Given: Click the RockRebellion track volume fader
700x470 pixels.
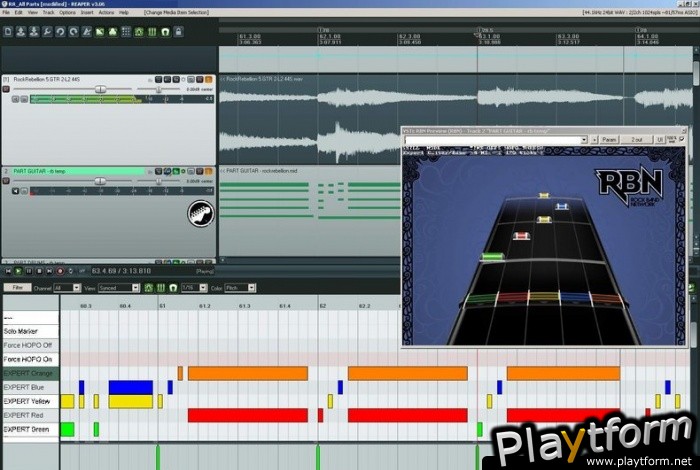Looking at the screenshot, I should pyautogui.click(x=100, y=89).
